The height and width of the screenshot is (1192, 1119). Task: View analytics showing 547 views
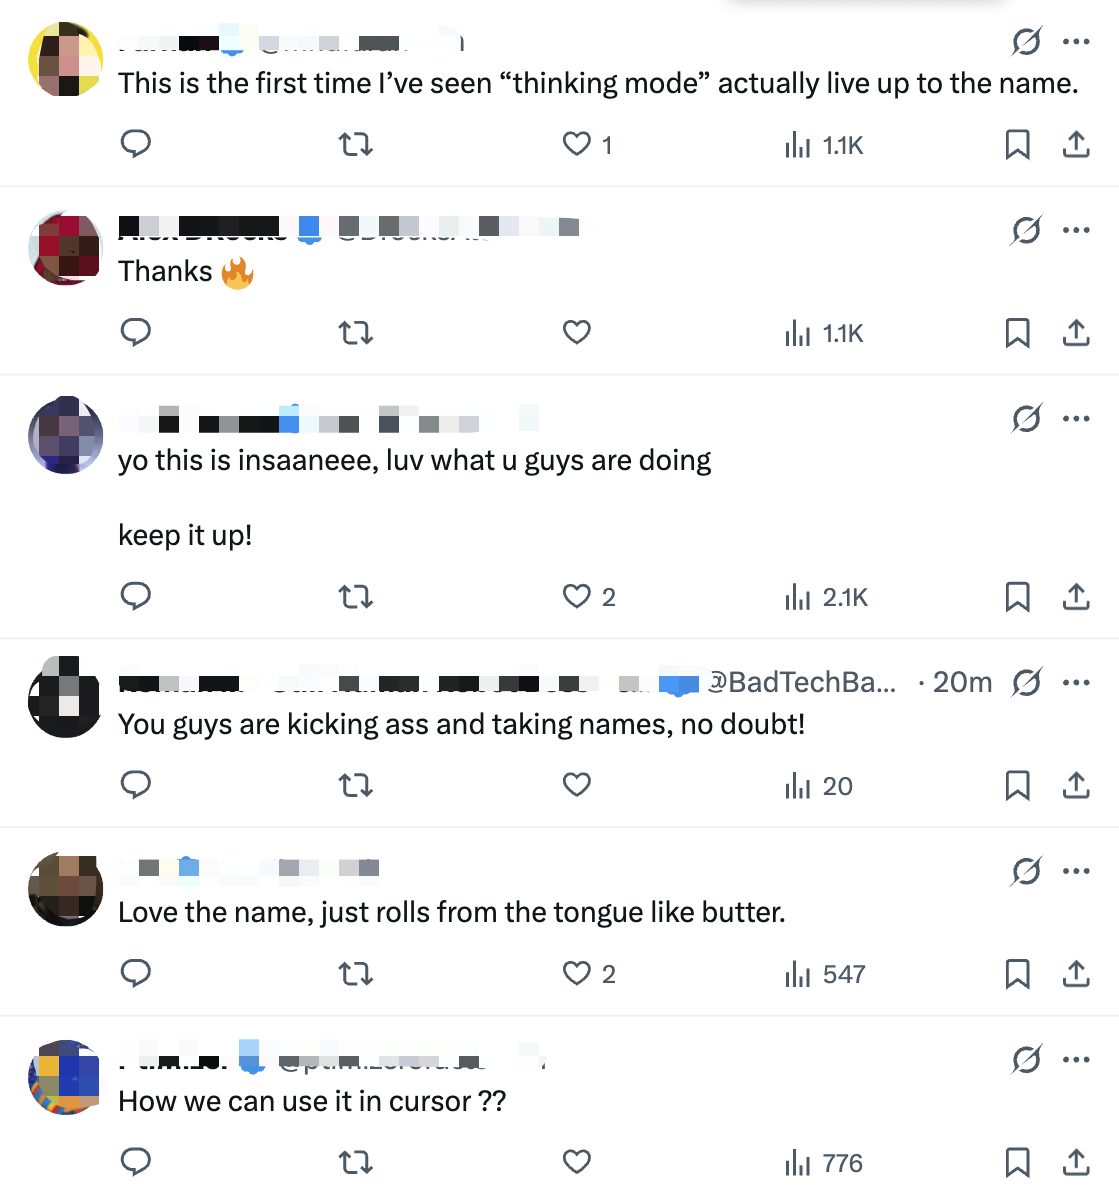point(826,974)
